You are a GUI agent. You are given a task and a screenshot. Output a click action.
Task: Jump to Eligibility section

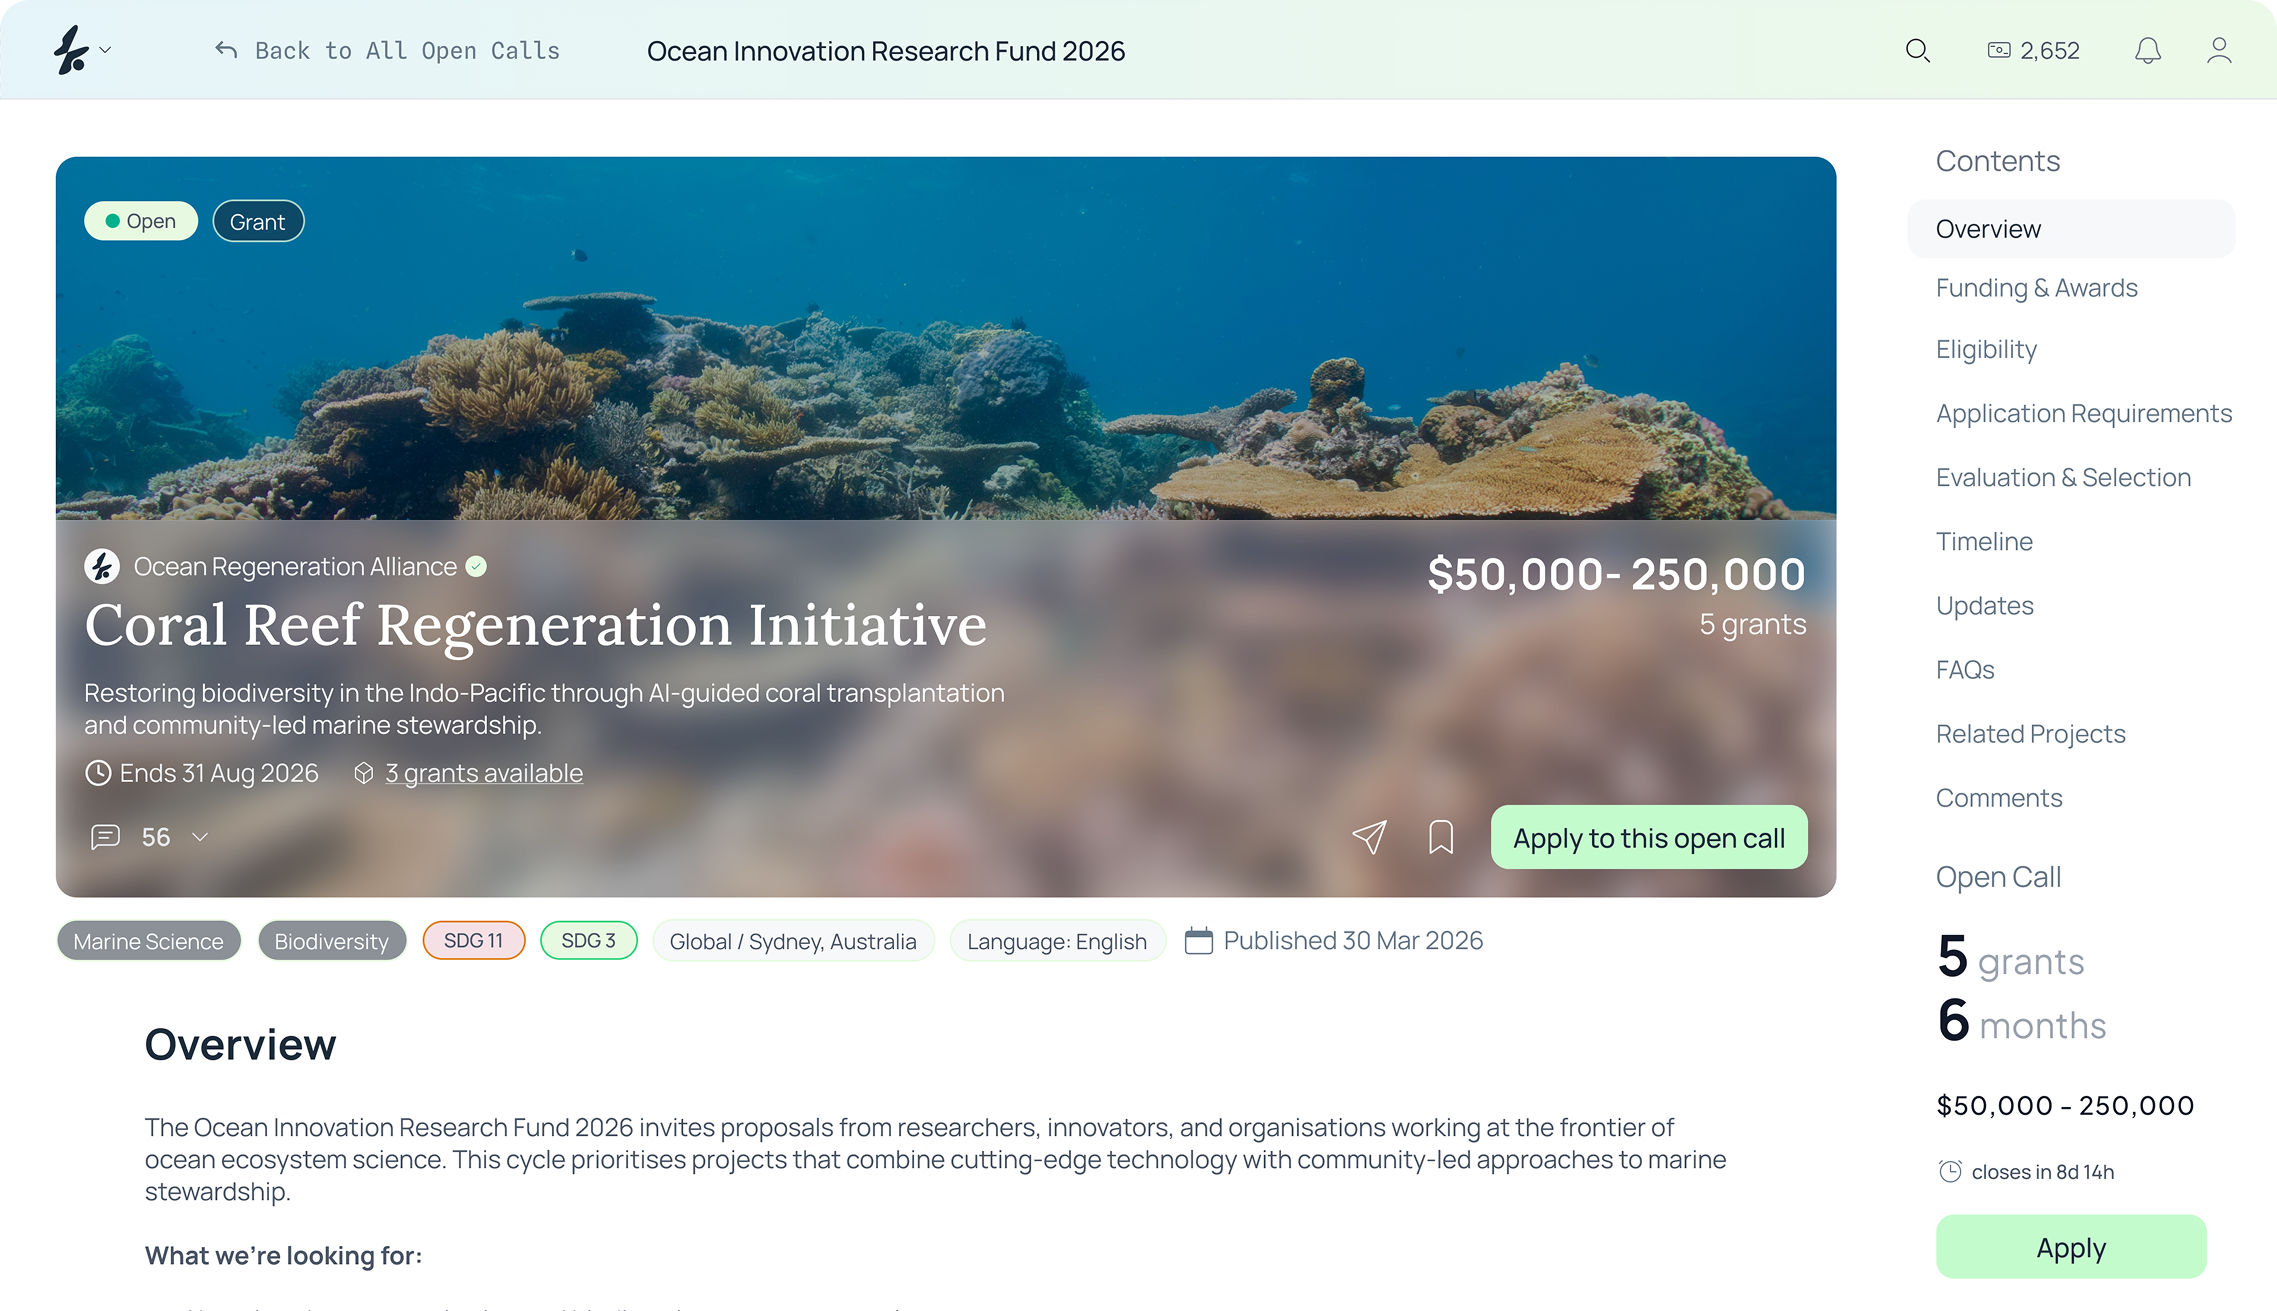click(1986, 350)
